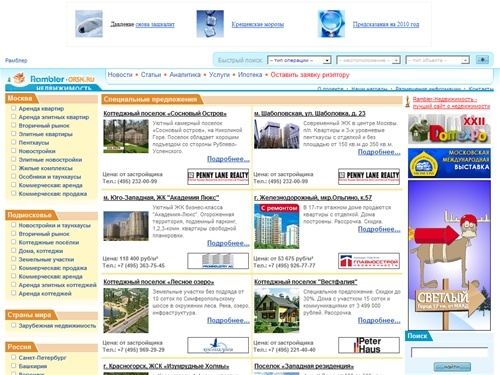This screenshot has width=500, height=375.
Task: Click the Поиск text input field
Action: point(449,352)
